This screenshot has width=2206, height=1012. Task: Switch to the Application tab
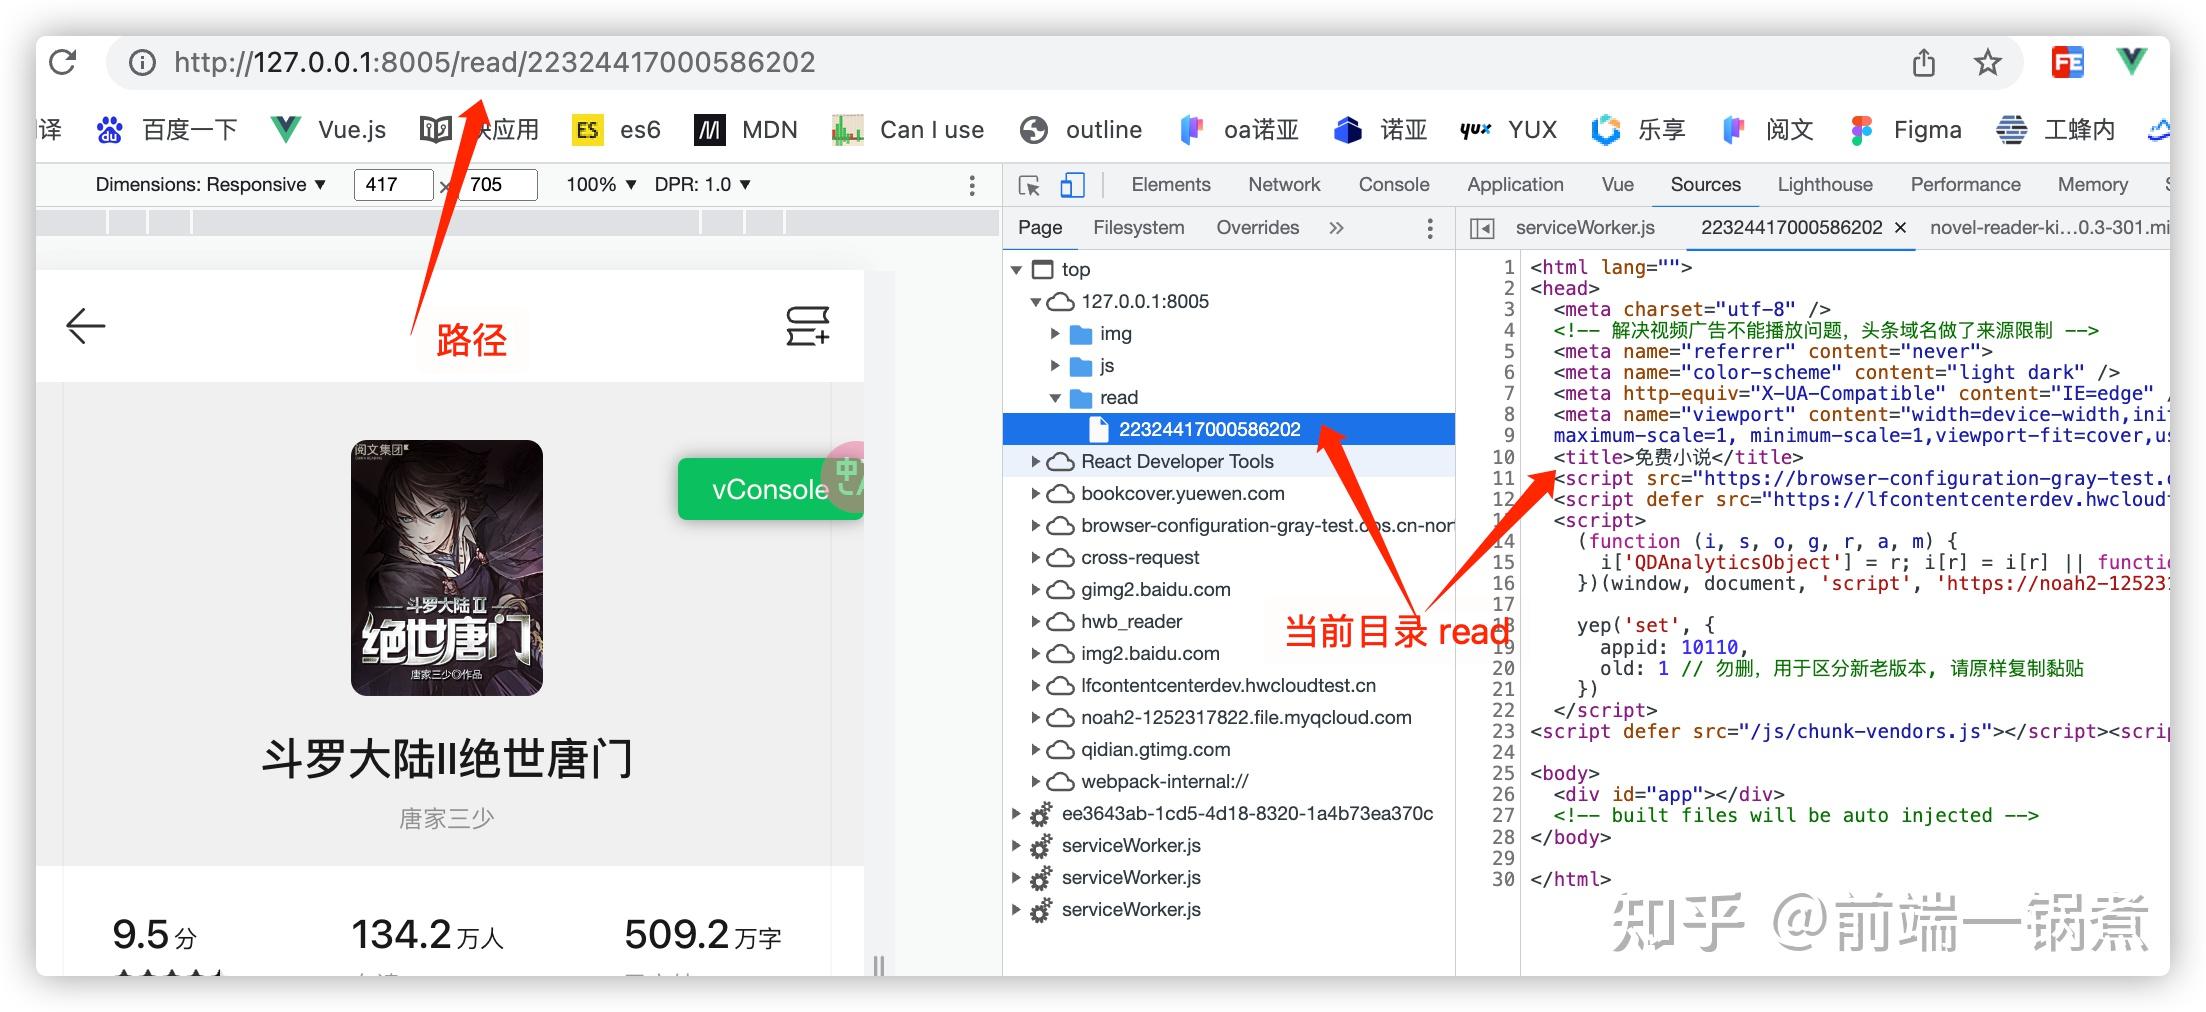[1515, 185]
